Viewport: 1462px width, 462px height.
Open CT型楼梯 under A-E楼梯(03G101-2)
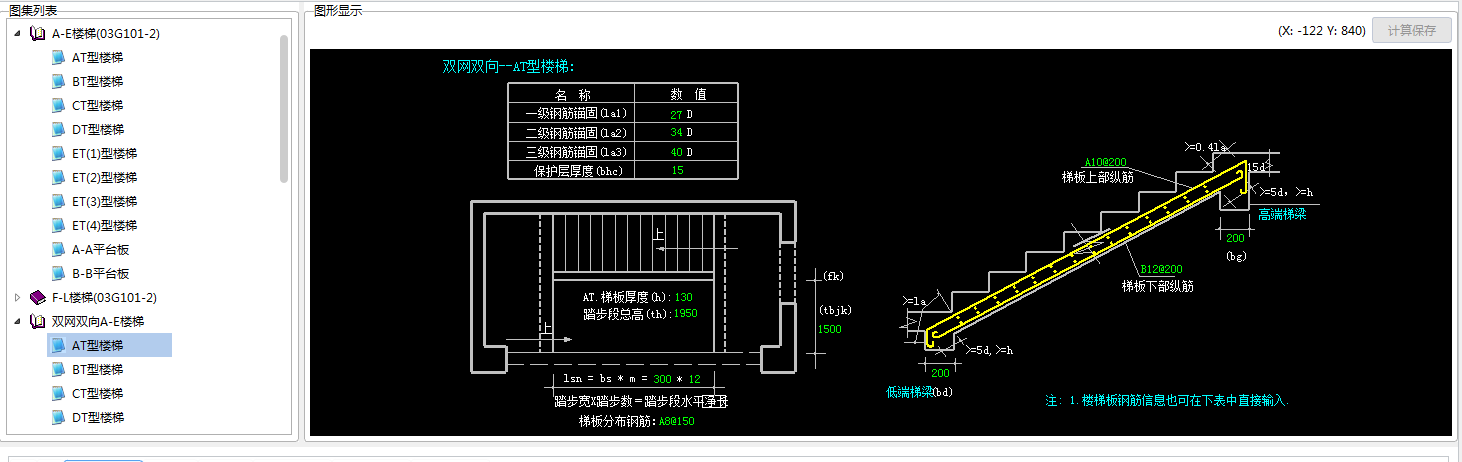97,105
